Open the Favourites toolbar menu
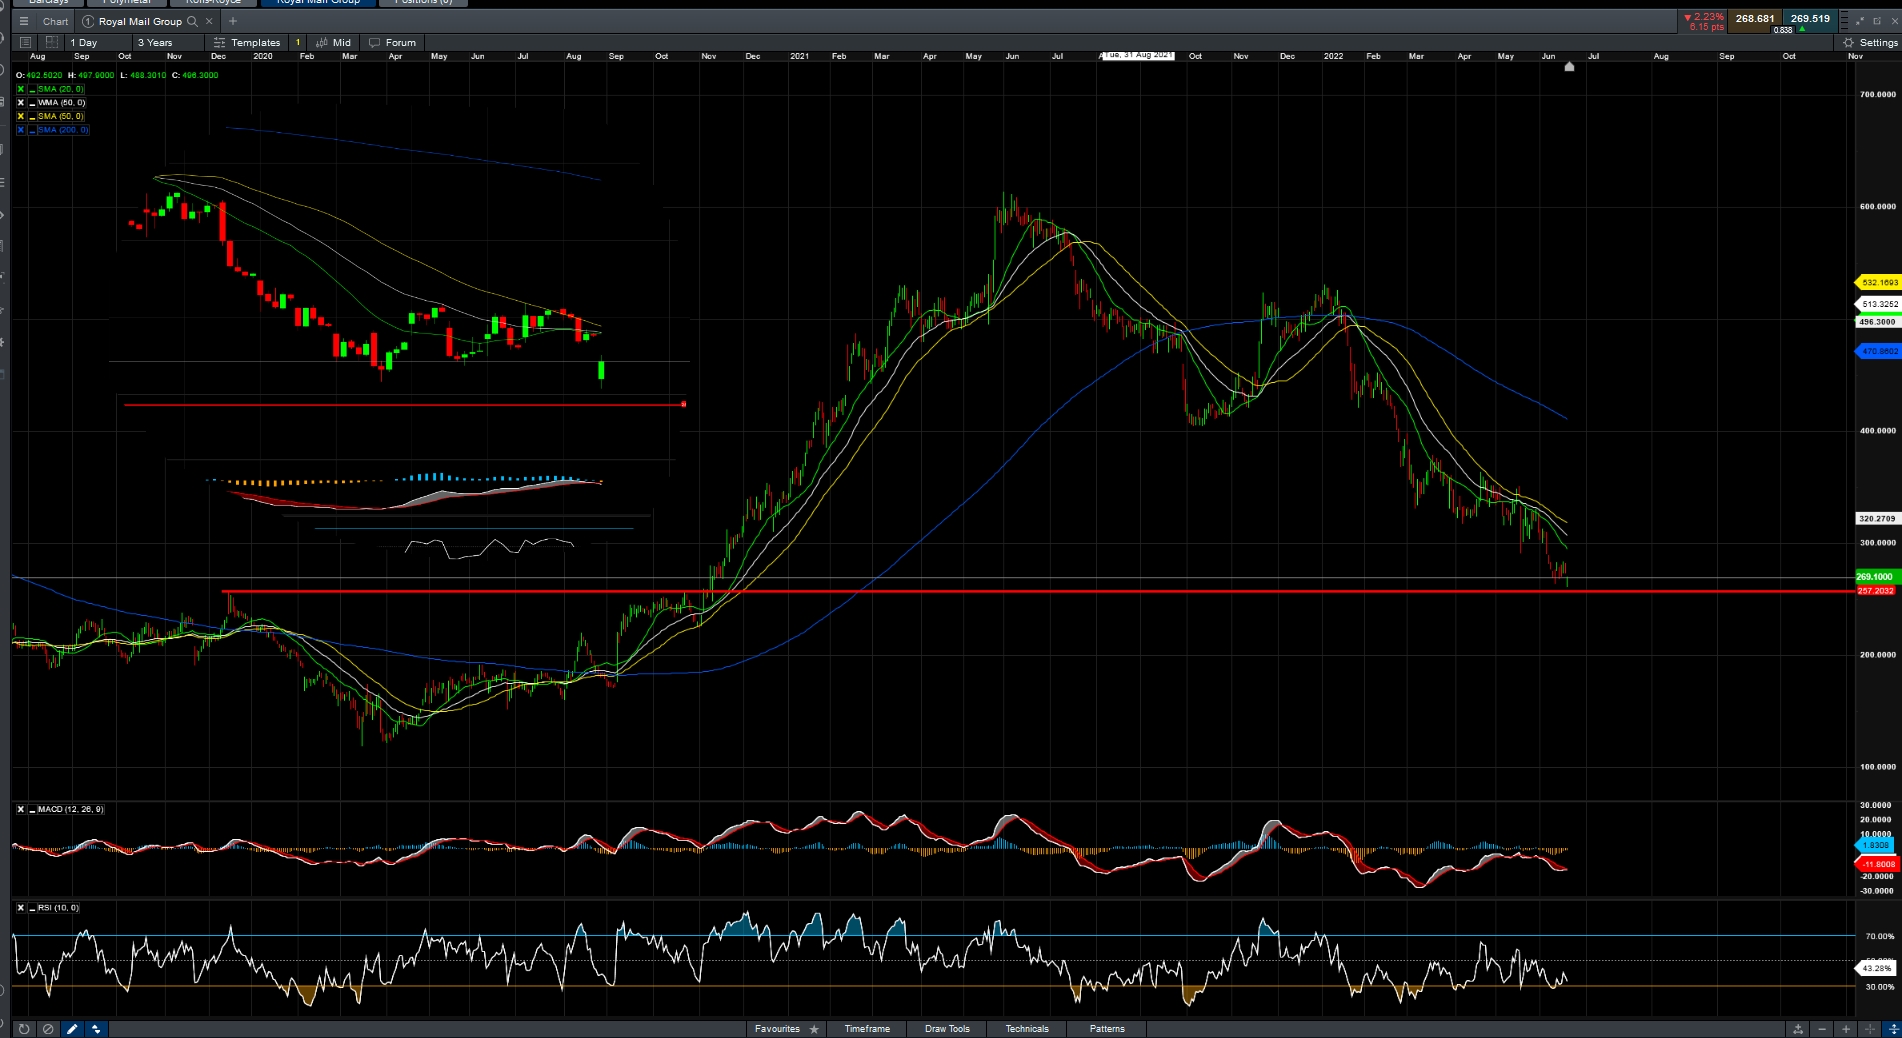 point(786,1029)
